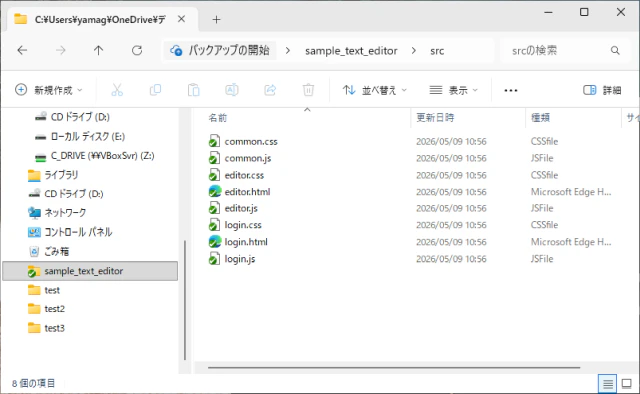Image resolution: width=640 pixels, height=394 pixels.
Task: Open ローカル ディスク (E:) in sidebar
Action: 88,136
